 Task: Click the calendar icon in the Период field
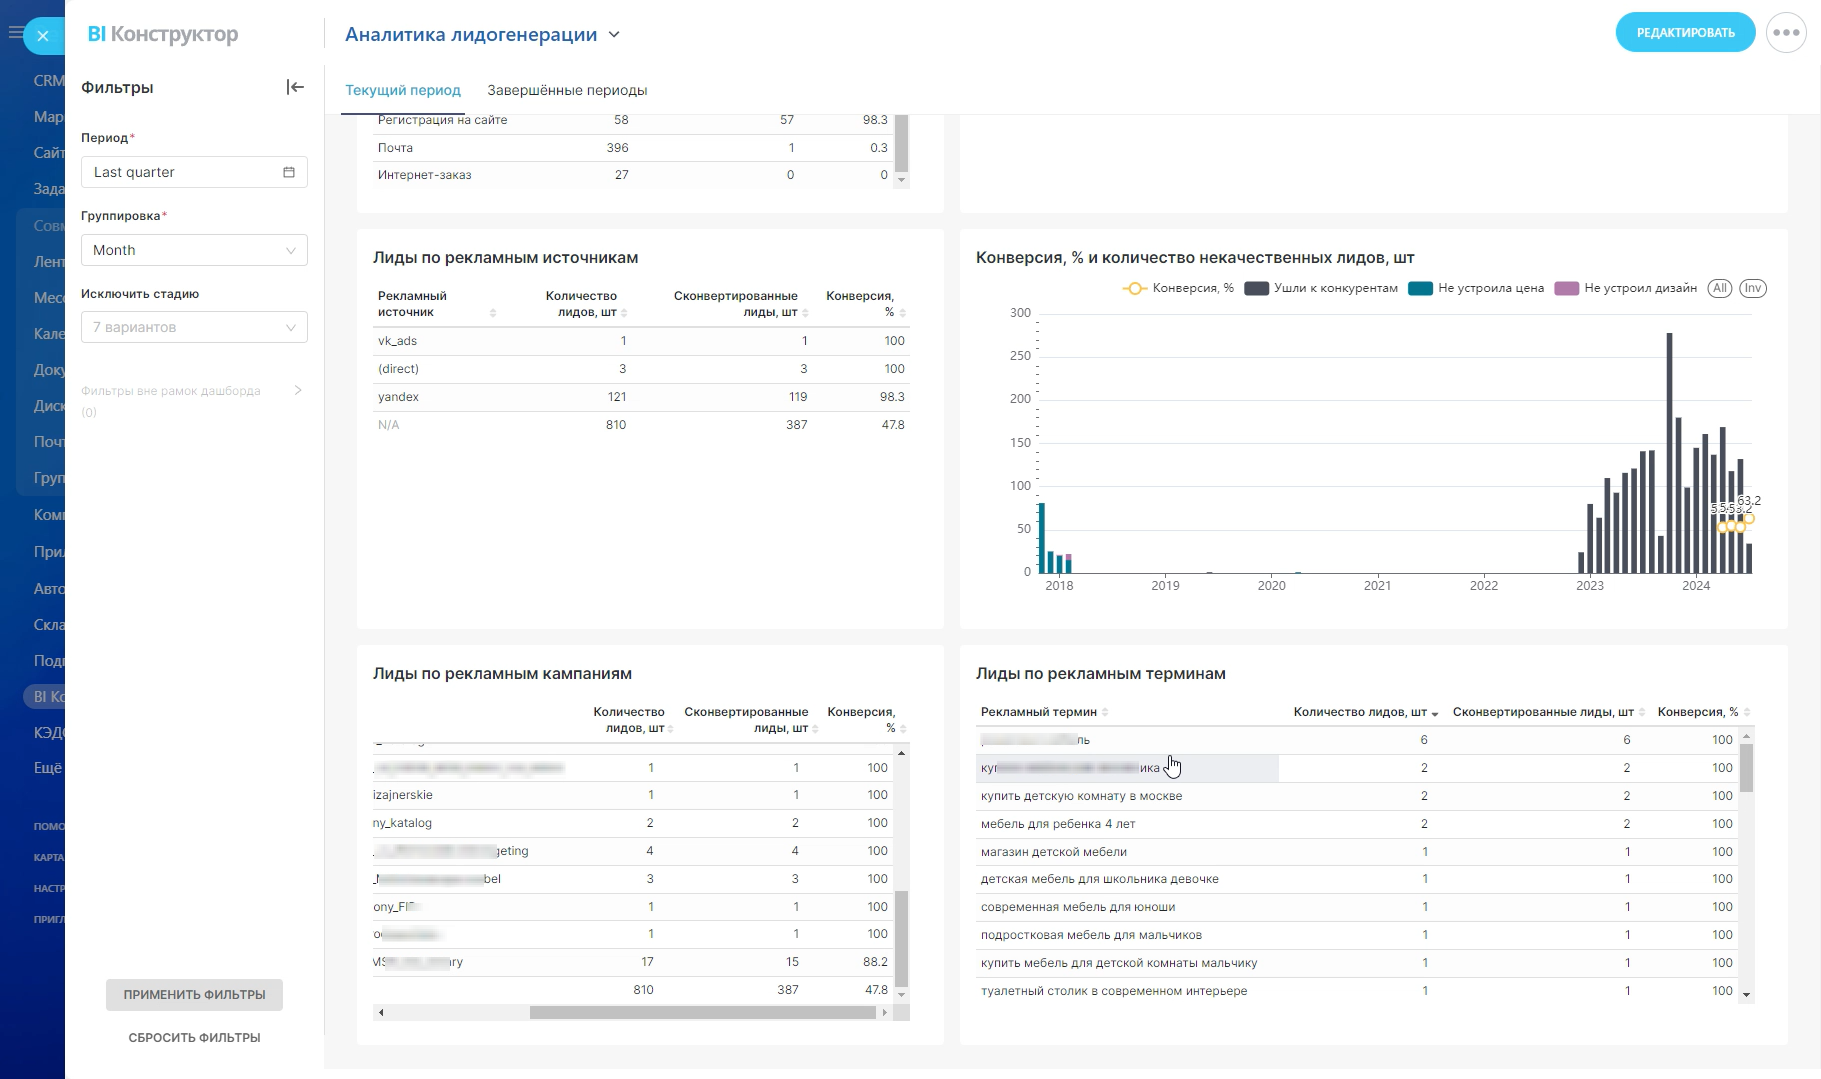(289, 172)
